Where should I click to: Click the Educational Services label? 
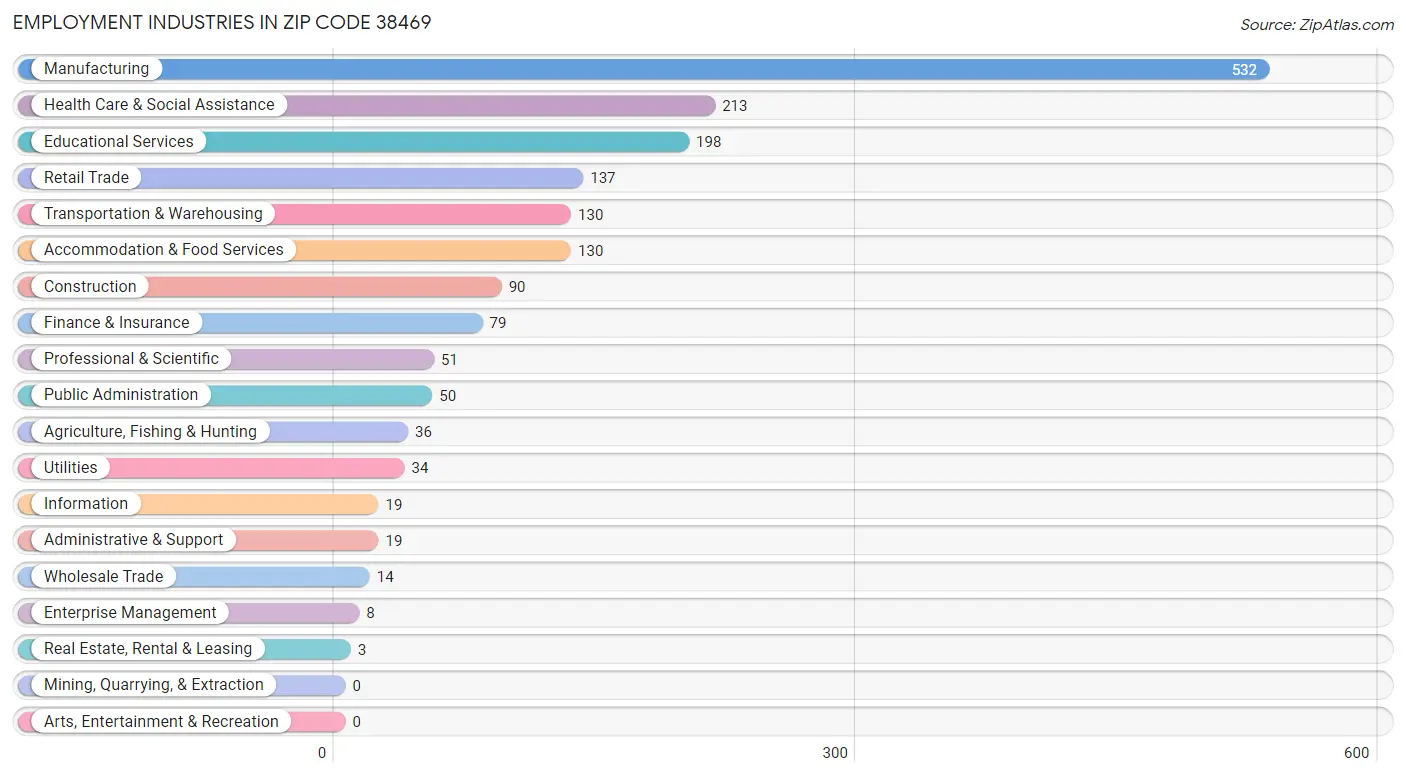(x=119, y=141)
